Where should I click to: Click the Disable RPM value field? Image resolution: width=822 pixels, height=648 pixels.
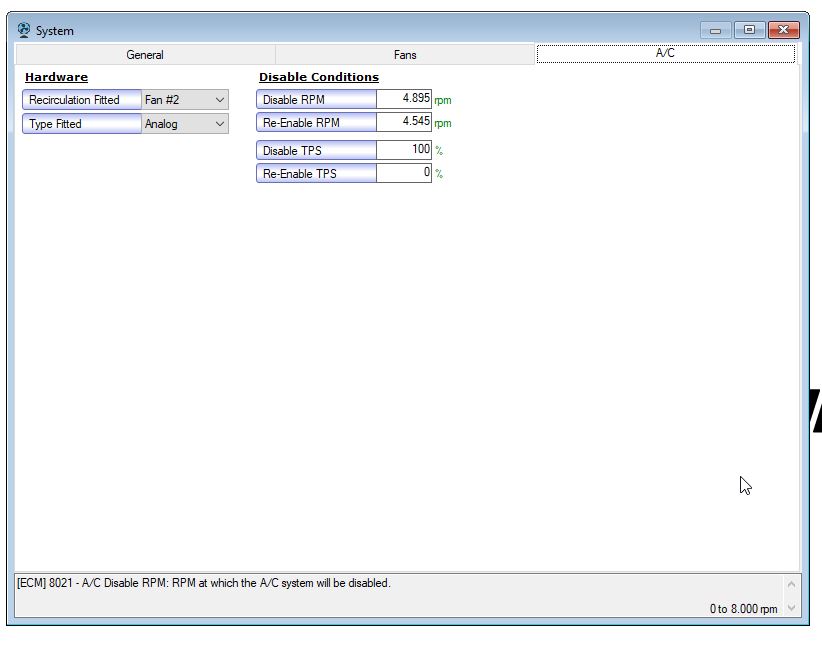click(x=404, y=99)
